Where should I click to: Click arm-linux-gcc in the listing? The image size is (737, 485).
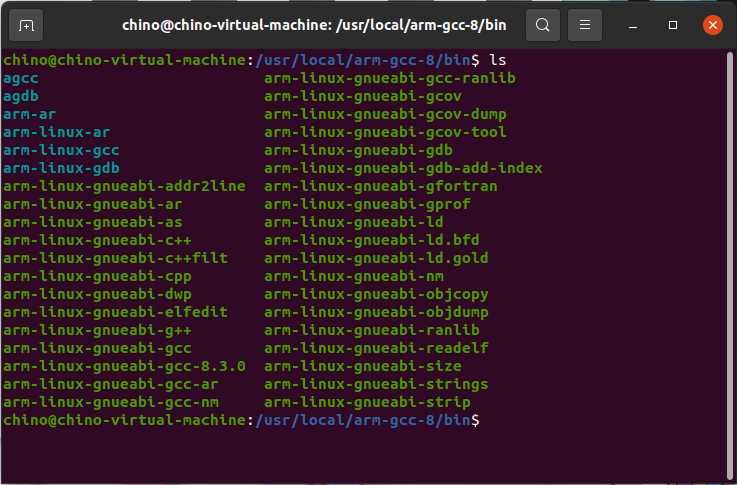pos(61,150)
